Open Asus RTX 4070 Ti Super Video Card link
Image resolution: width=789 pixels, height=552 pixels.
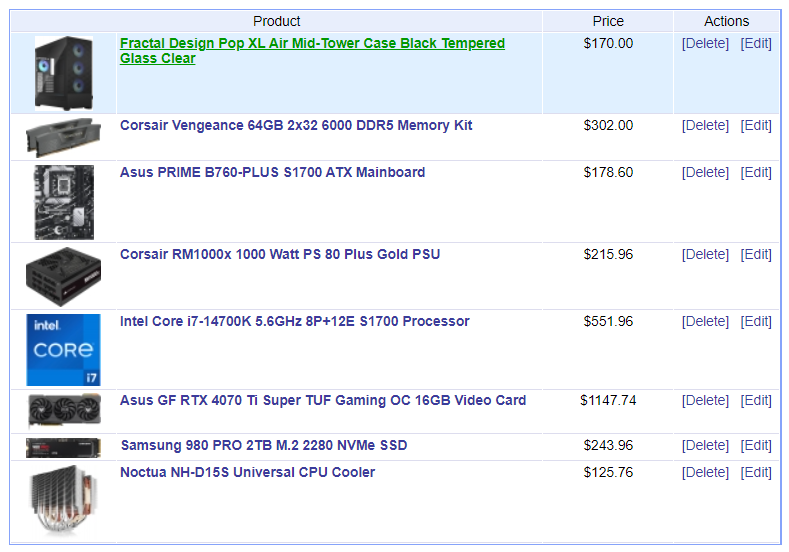(323, 401)
